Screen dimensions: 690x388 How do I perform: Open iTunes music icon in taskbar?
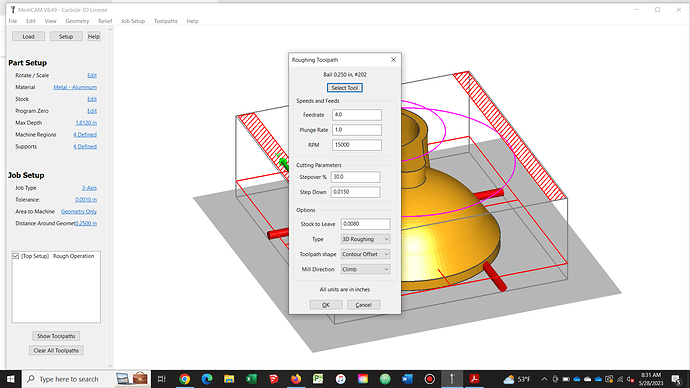coord(341,379)
